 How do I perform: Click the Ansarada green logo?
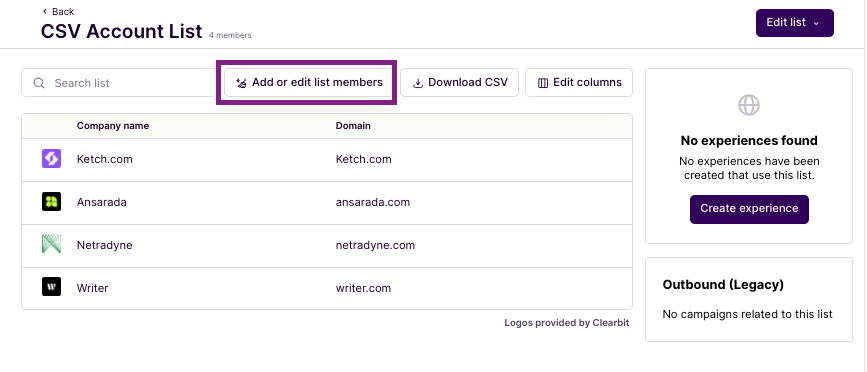point(51,202)
